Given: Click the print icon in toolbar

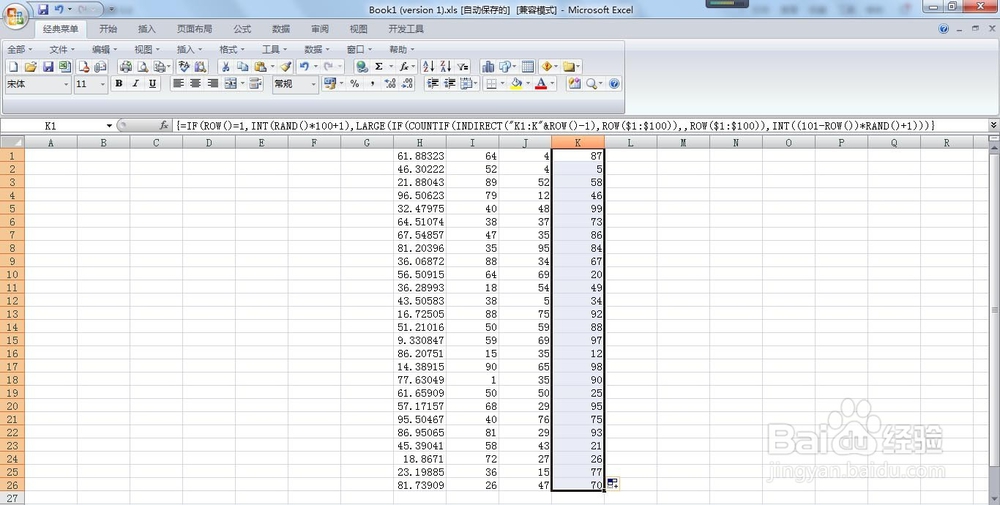Looking at the screenshot, I should click(126, 66).
